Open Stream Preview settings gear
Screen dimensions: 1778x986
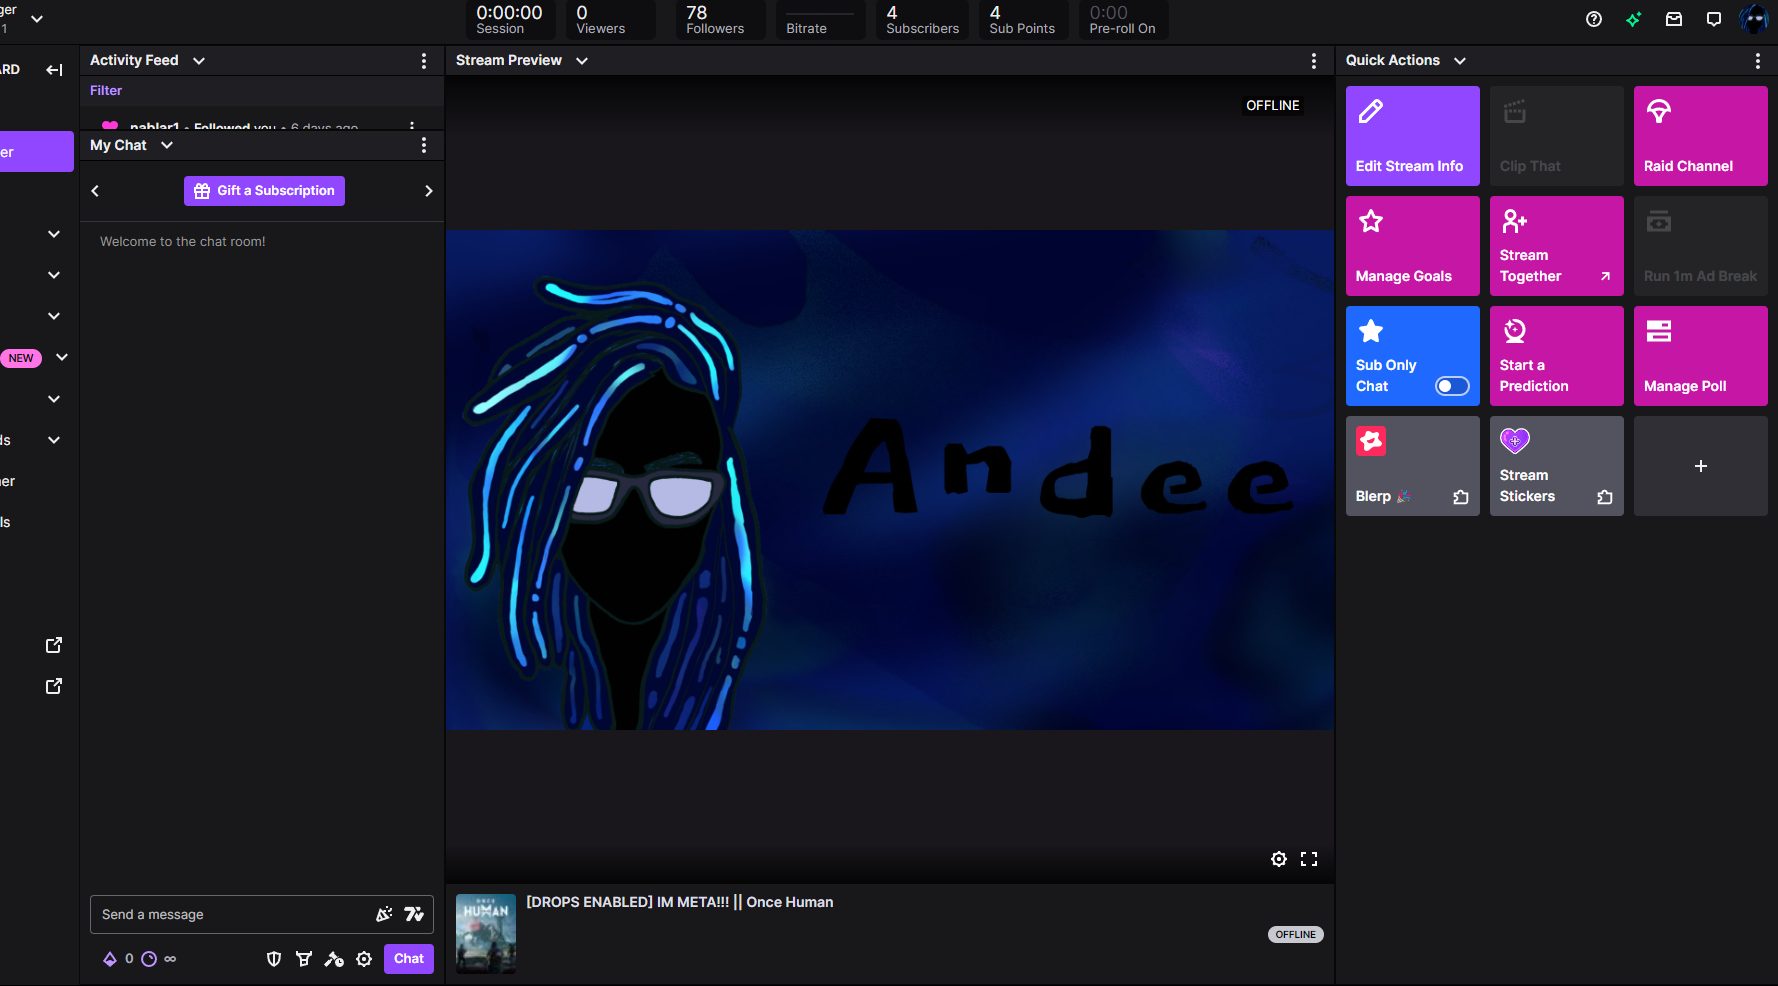tap(1279, 859)
